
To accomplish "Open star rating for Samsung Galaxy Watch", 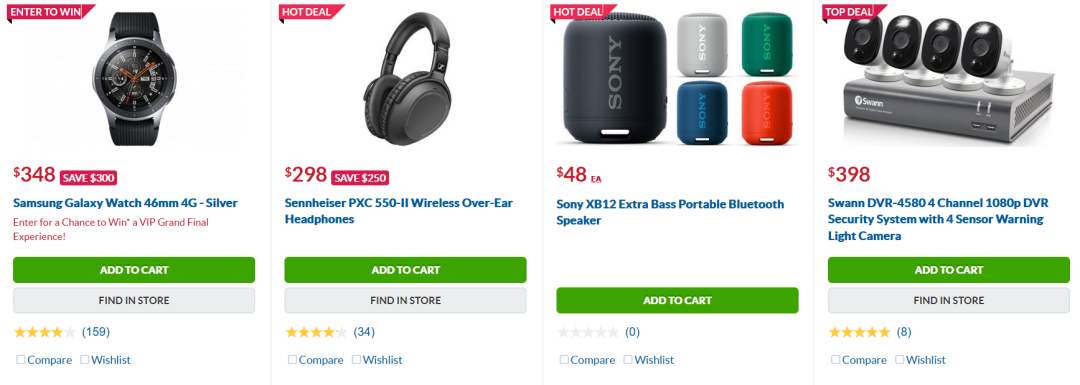I will pyautogui.click(x=44, y=332).
